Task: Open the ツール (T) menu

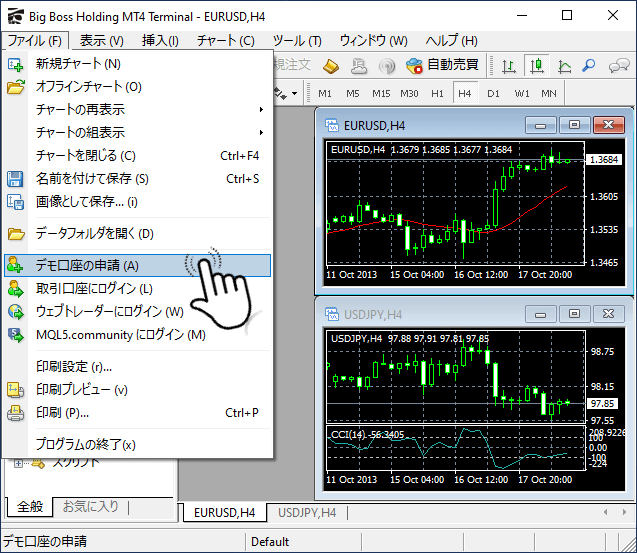Action: (297, 41)
